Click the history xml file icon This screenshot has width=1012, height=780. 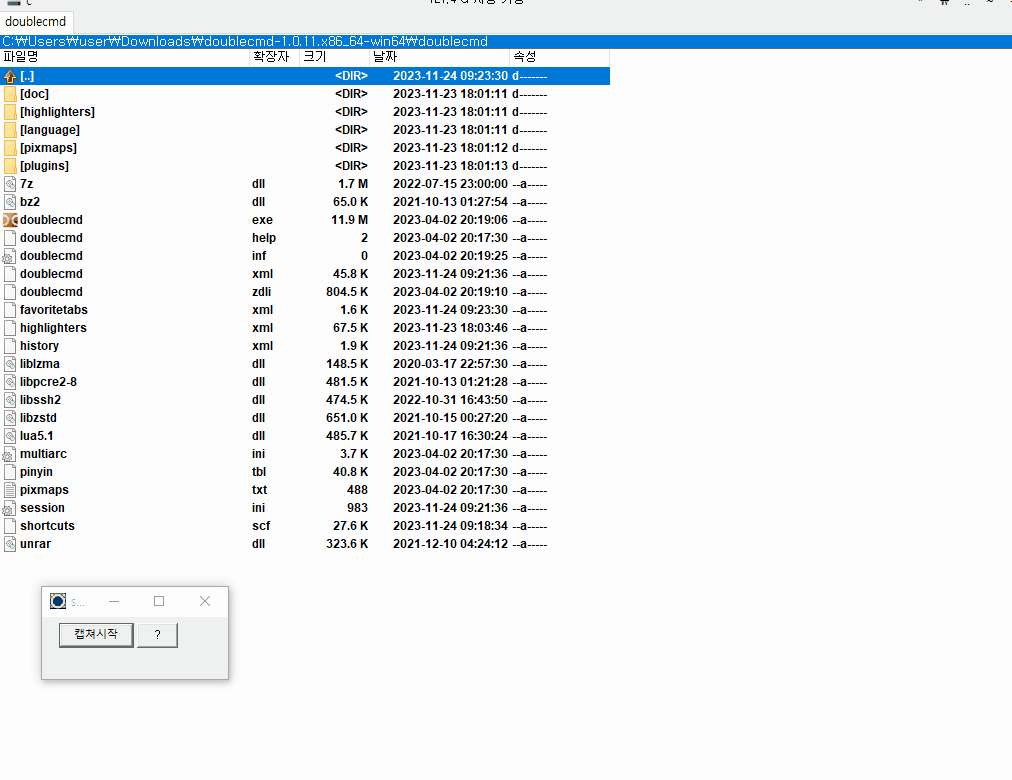10,346
